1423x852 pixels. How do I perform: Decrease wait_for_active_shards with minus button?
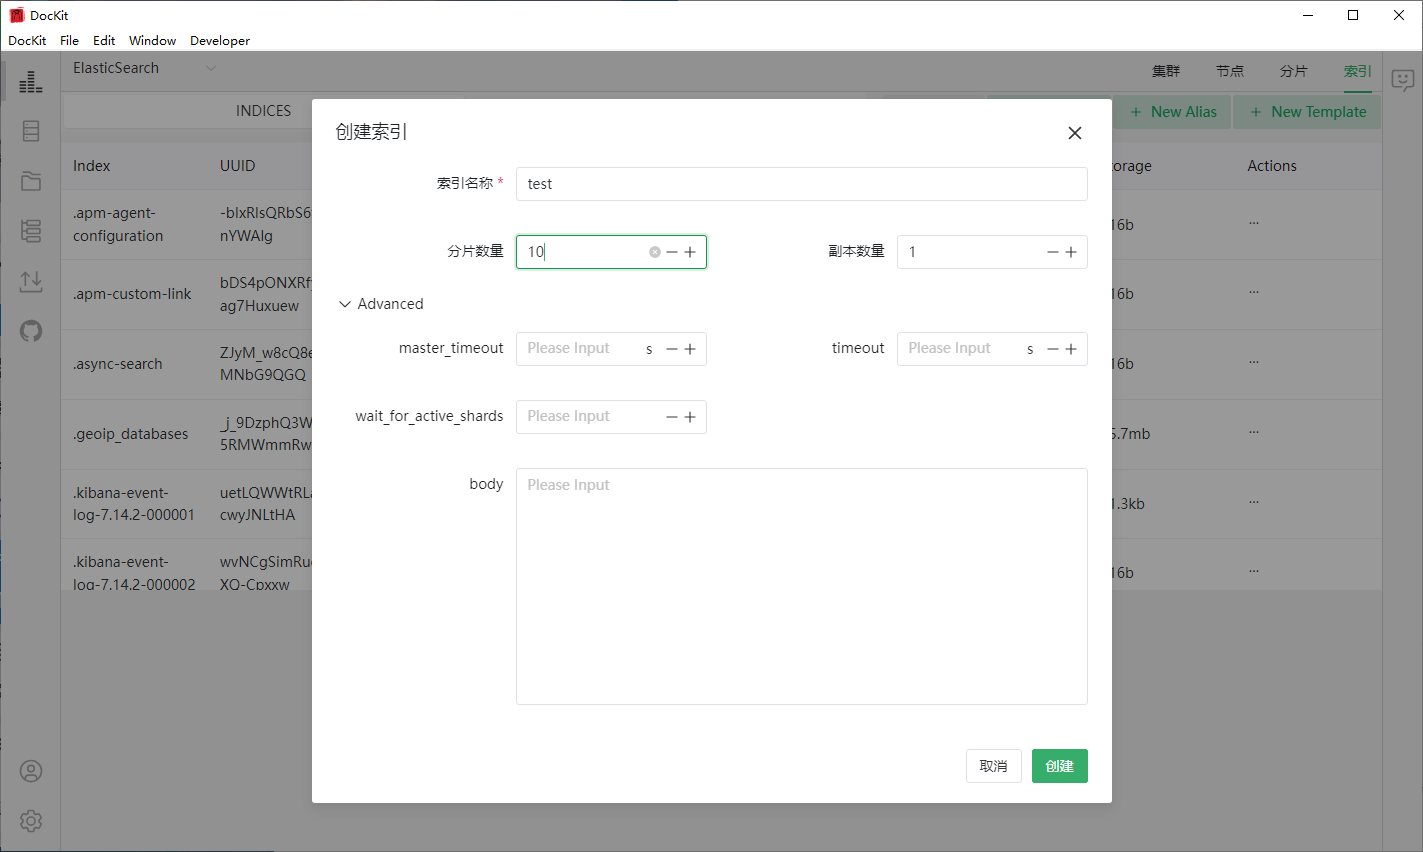(672, 417)
